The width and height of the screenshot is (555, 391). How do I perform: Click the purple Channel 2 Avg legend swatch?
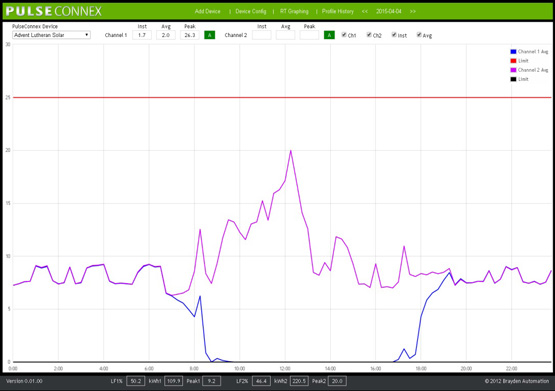click(513, 70)
